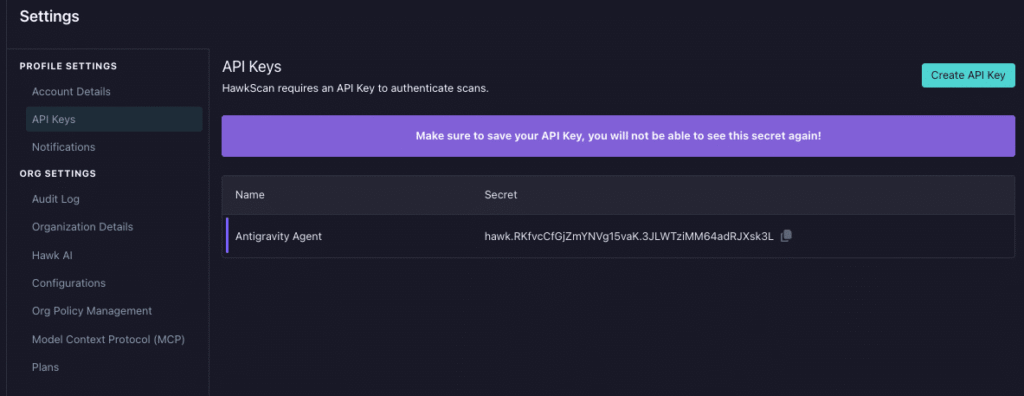This screenshot has width=1024, height=396.
Task: Click the ORG SETTINGS section label
Action: click(58, 173)
